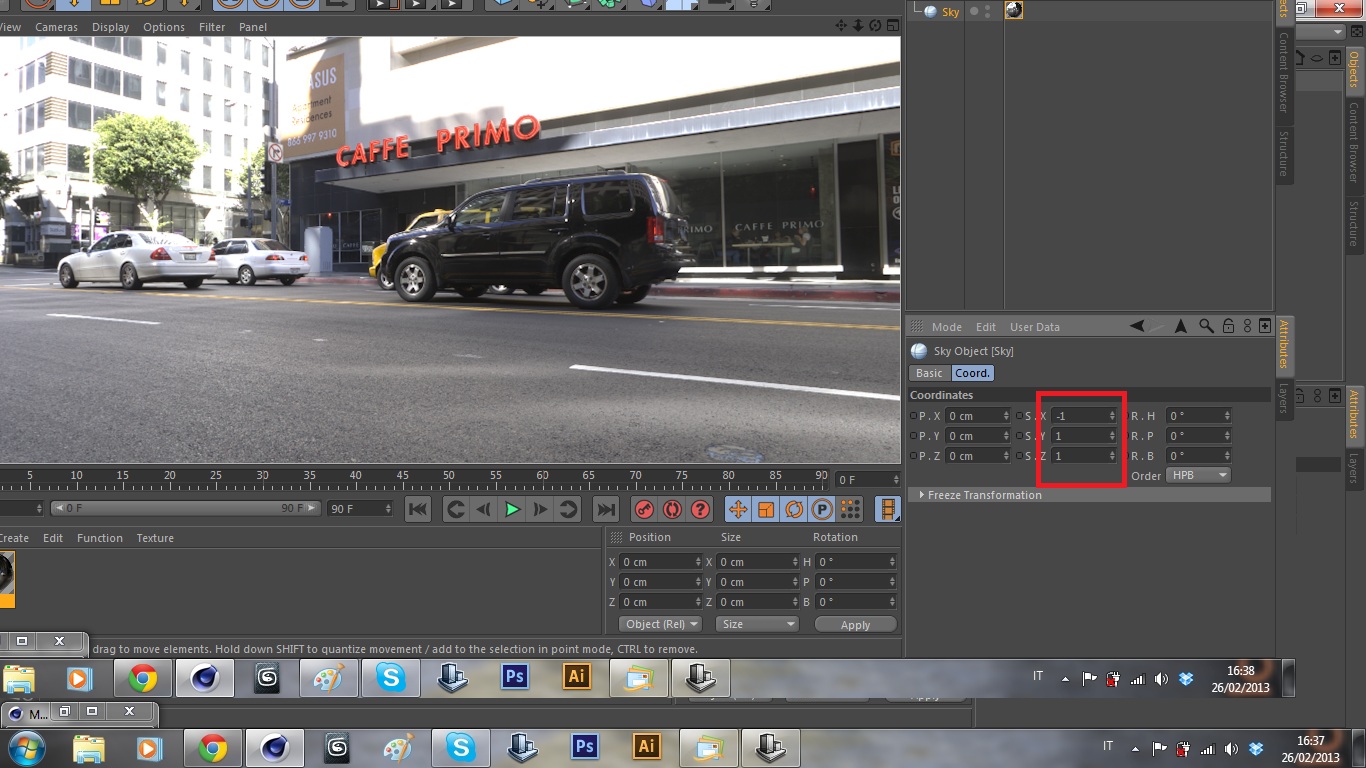Screen dimensions: 1366x768
Task: Open the rotation Order HPB dropdown
Action: click(x=1198, y=475)
